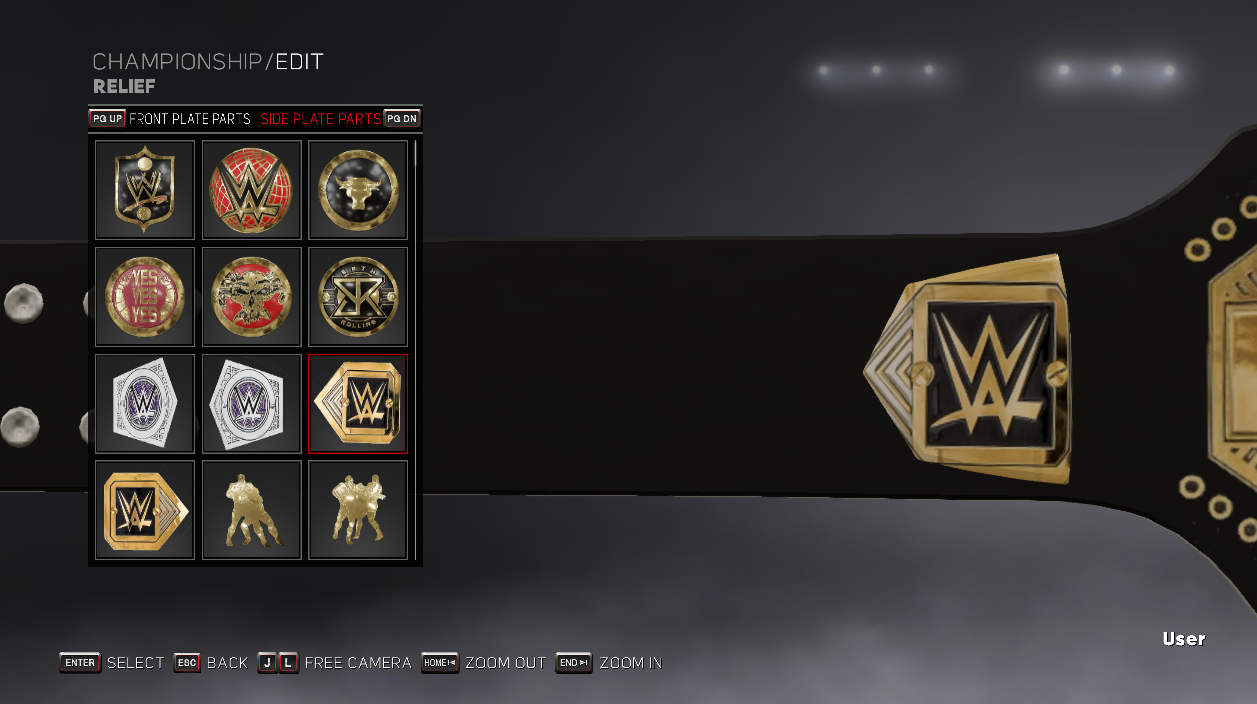Choose the red plate with gold skull
The width and height of the screenshot is (1257, 704).
point(252,297)
